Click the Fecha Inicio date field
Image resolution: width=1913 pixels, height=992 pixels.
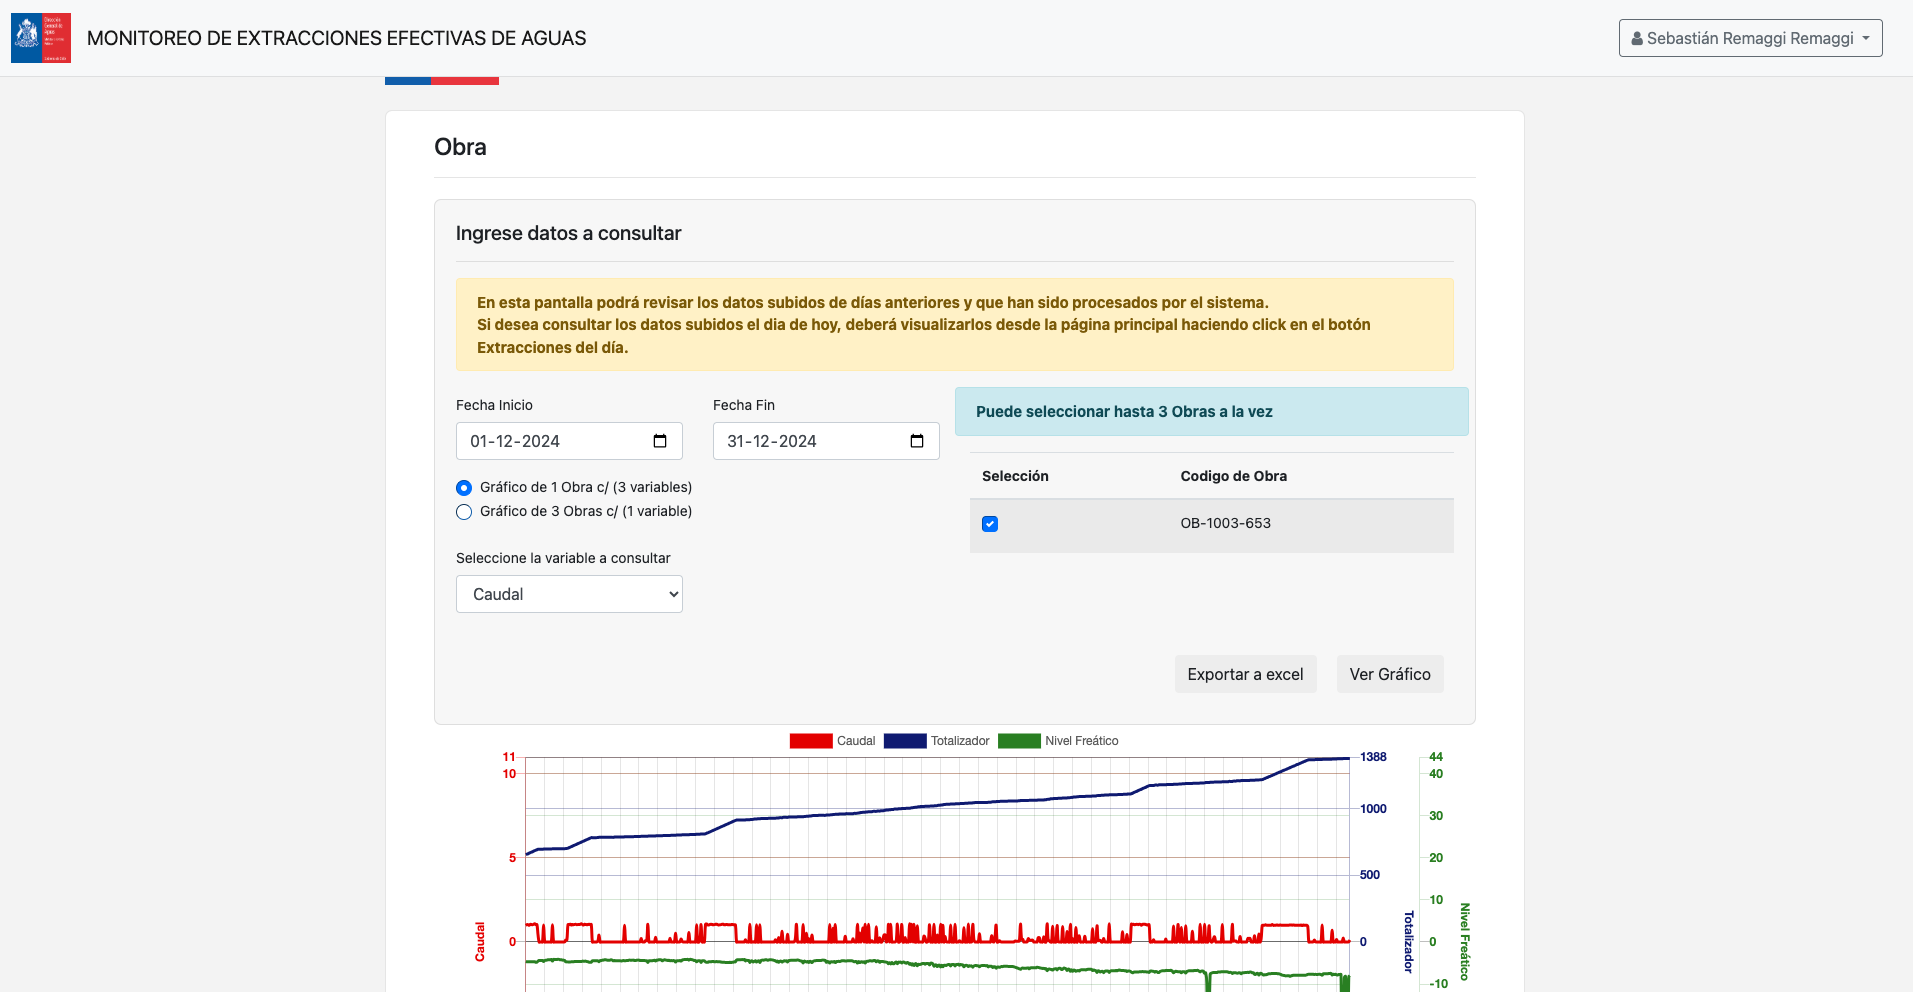569,441
